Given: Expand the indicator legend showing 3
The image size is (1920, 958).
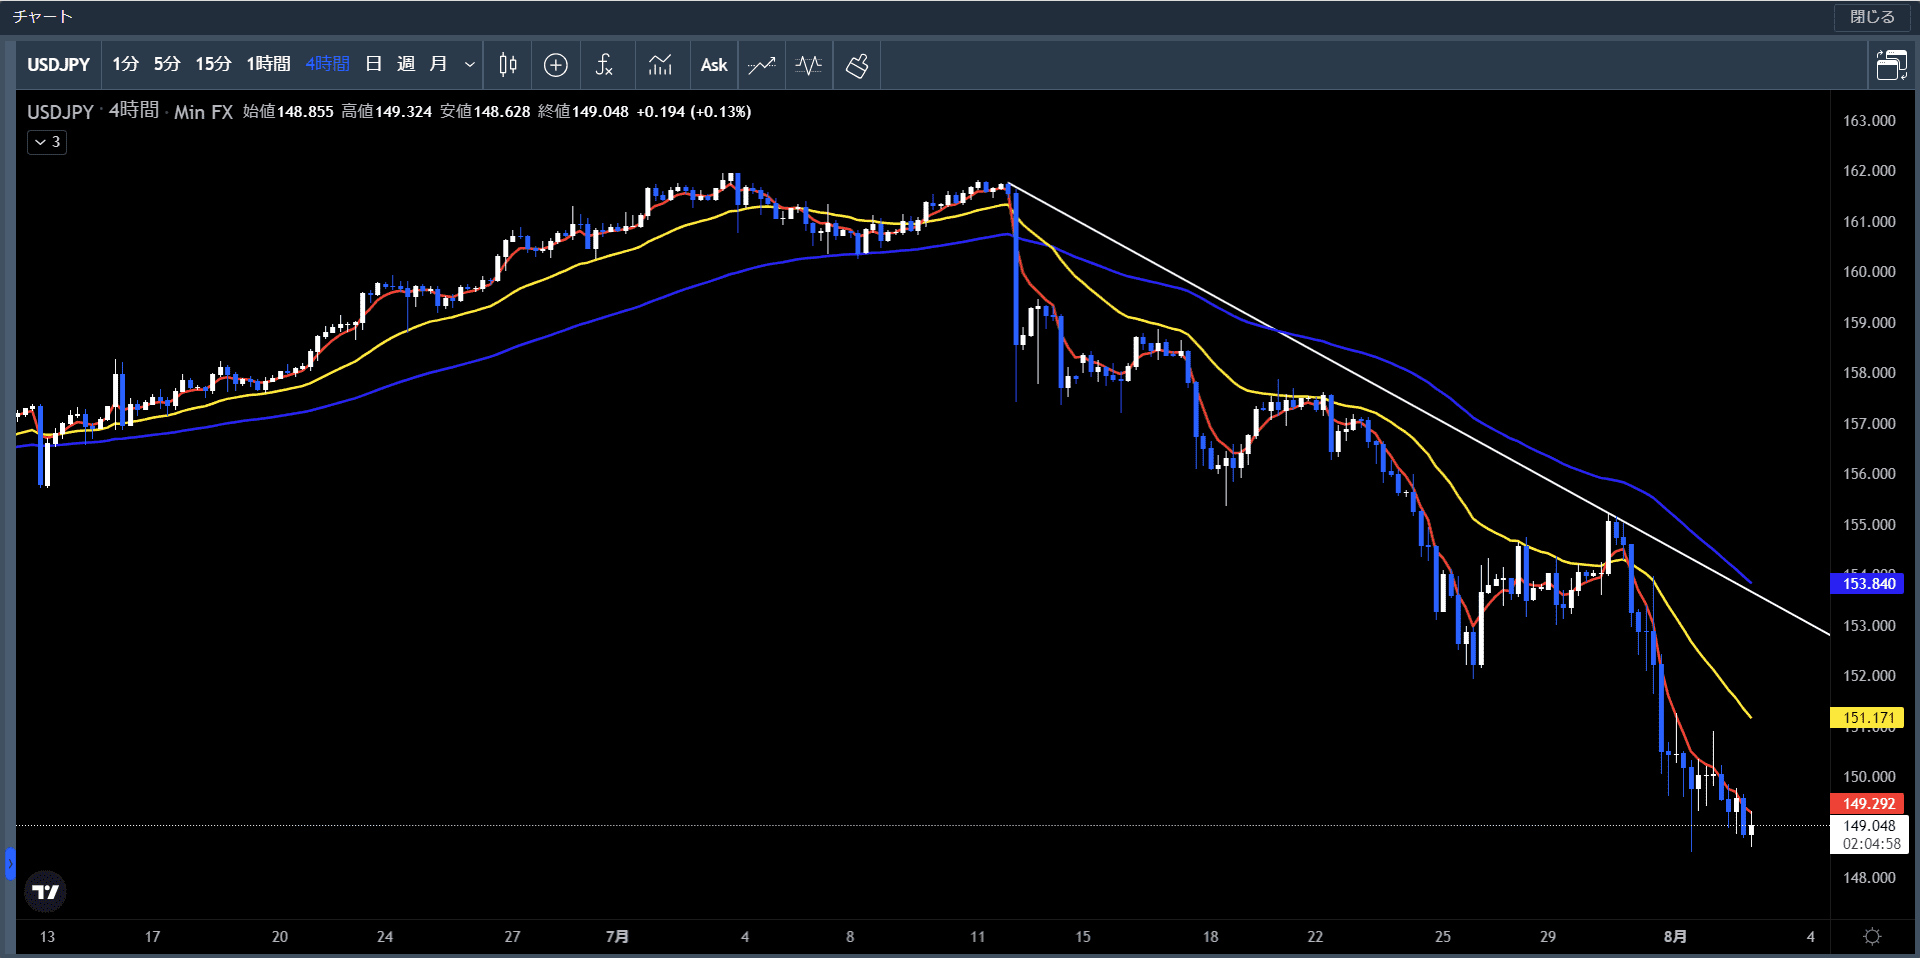Looking at the screenshot, I should (47, 142).
